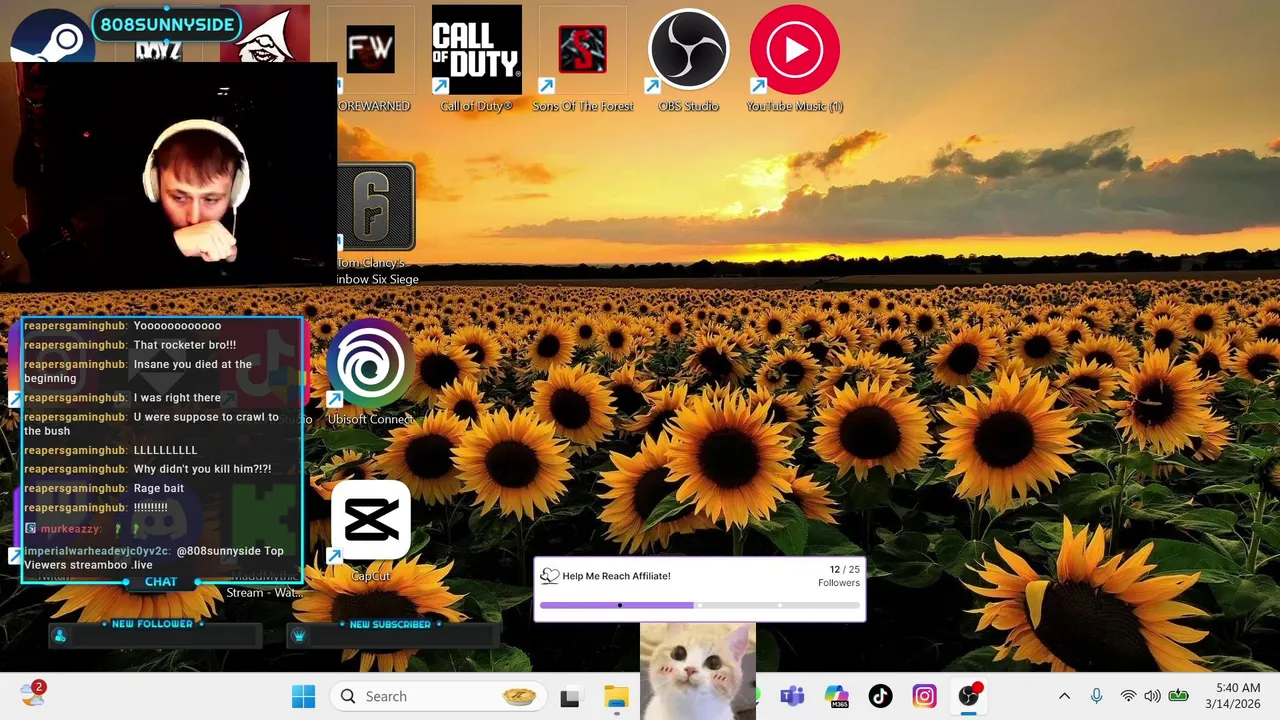Click the "Help Me Reach Affiliate!" text
The width and height of the screenshot is (1280, 720).
pyautogui.click(x=616, y=576)
